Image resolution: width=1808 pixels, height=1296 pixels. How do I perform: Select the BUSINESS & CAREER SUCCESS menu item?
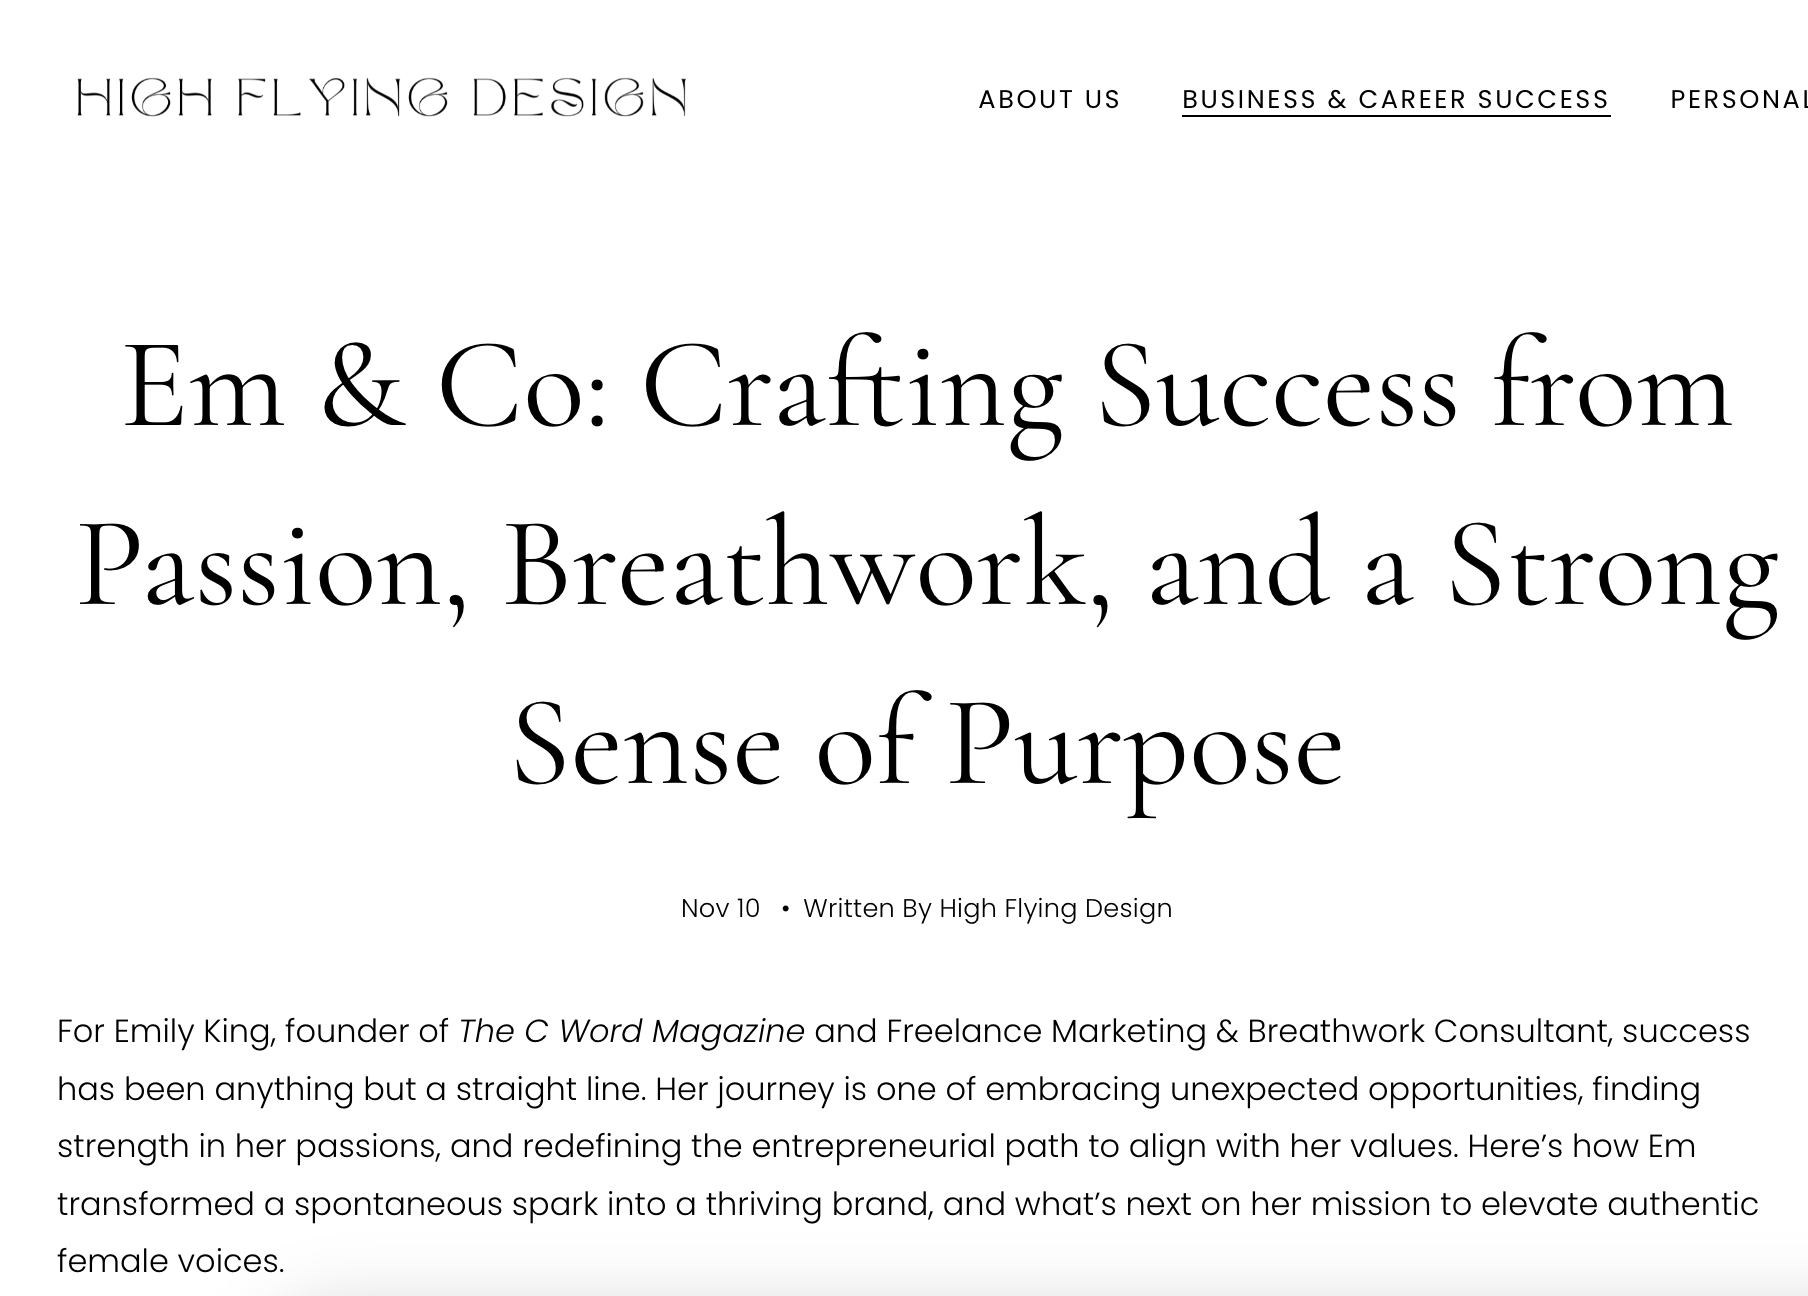[1396, 99]
